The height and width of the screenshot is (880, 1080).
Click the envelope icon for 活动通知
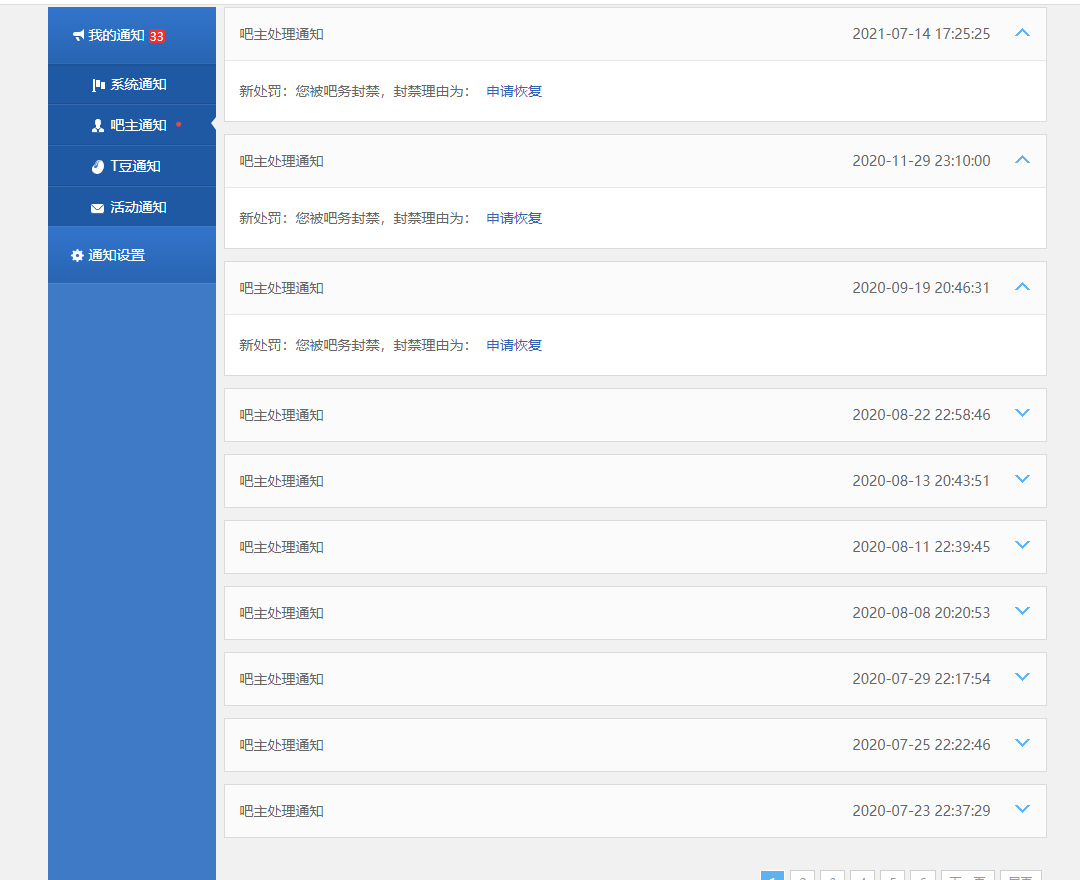pyautogui.click(x=98, y=208)
